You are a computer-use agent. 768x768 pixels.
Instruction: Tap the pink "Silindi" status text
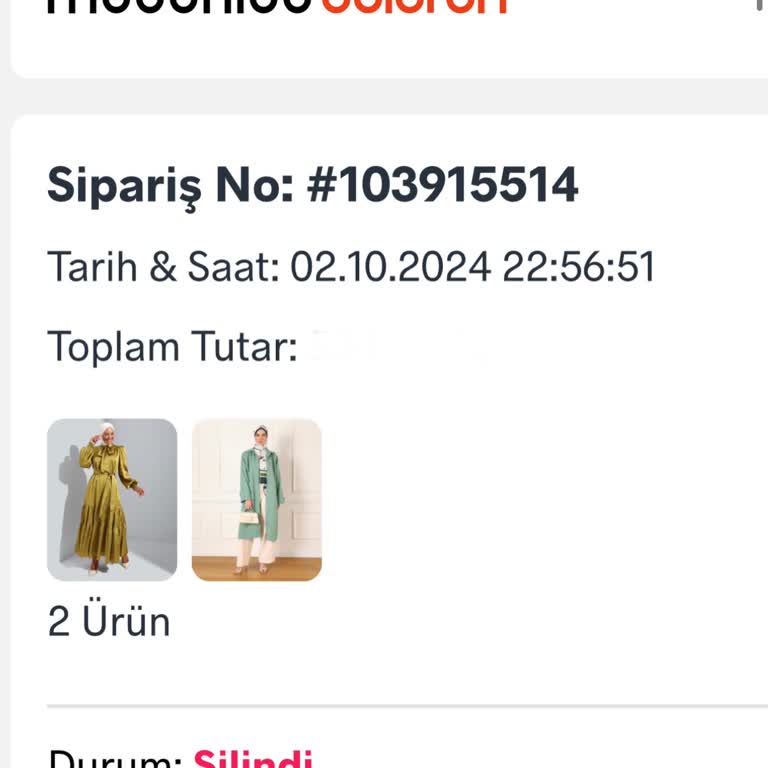point(252,760)
